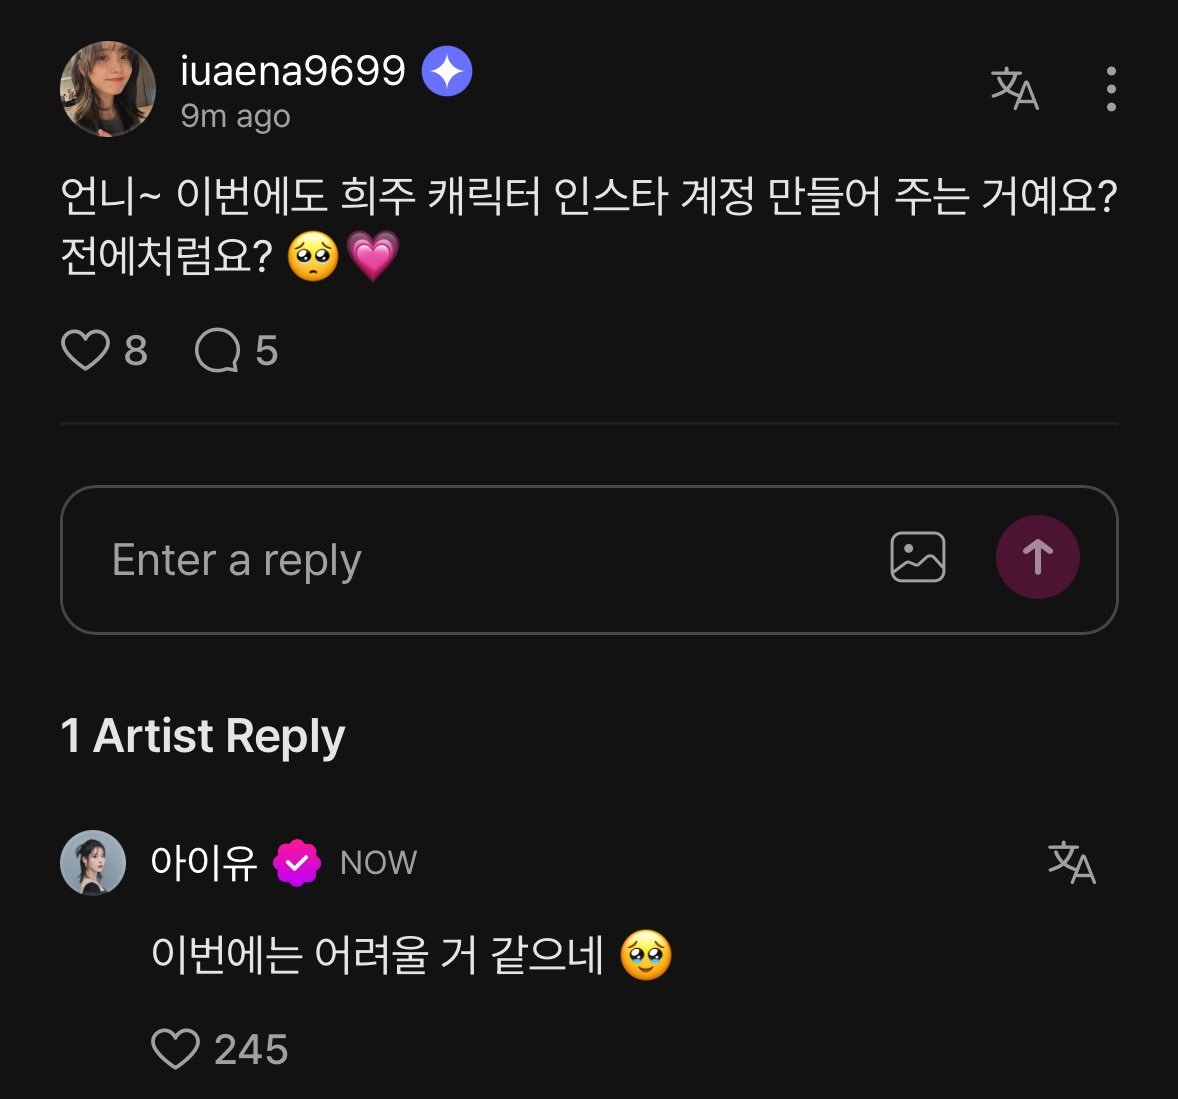This screenshot has height=1099, width=1178.
Task: Open the comment thread bubble icon
Action: click(216, 349)
